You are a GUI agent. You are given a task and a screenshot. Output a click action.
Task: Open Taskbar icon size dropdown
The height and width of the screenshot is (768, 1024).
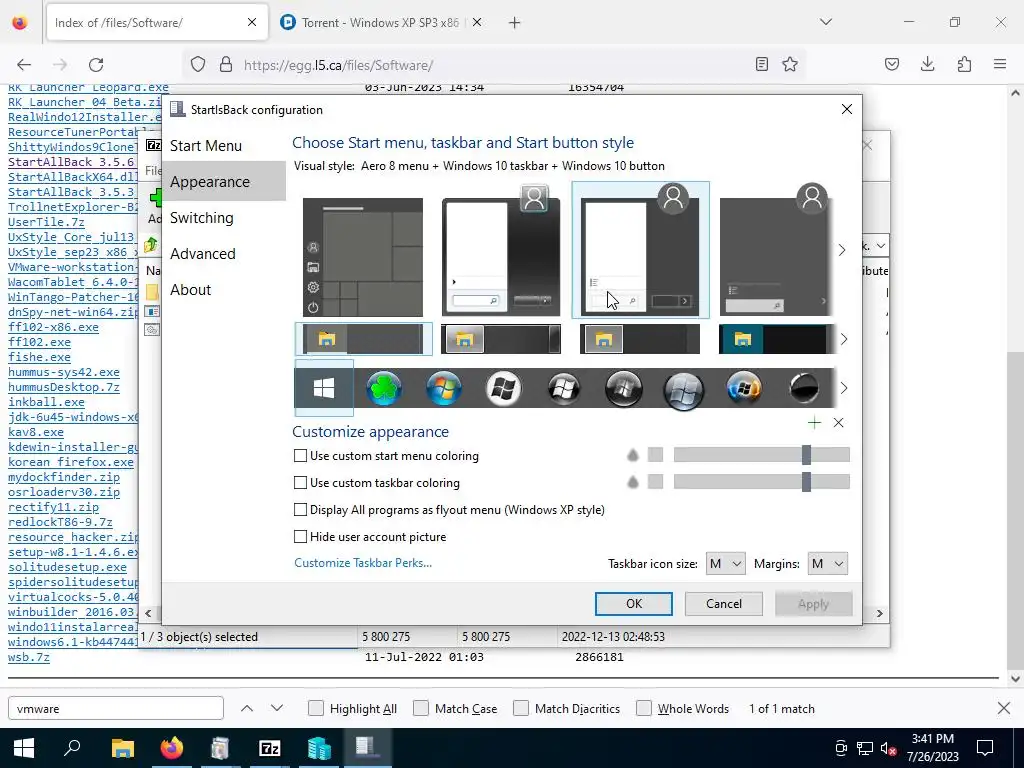click(x=726, y=564)
